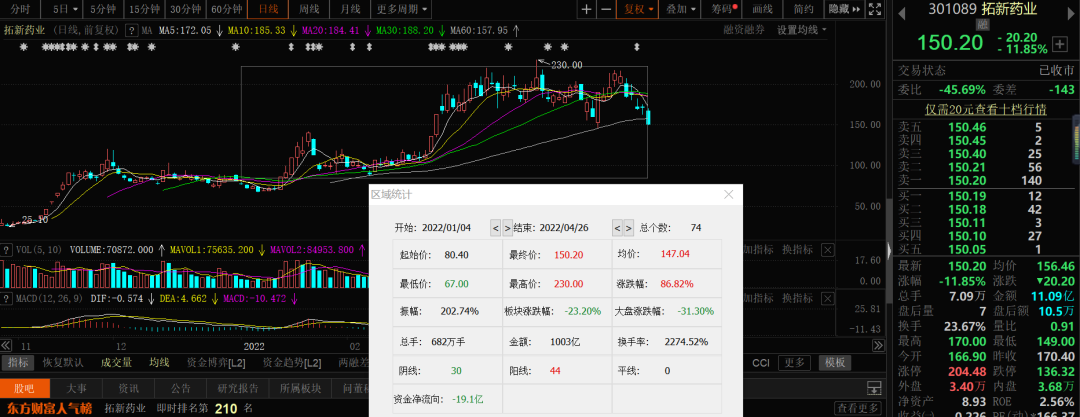Click 模板 template button
The height and width of the screenshot is (417, 1080).
point(835,363)
